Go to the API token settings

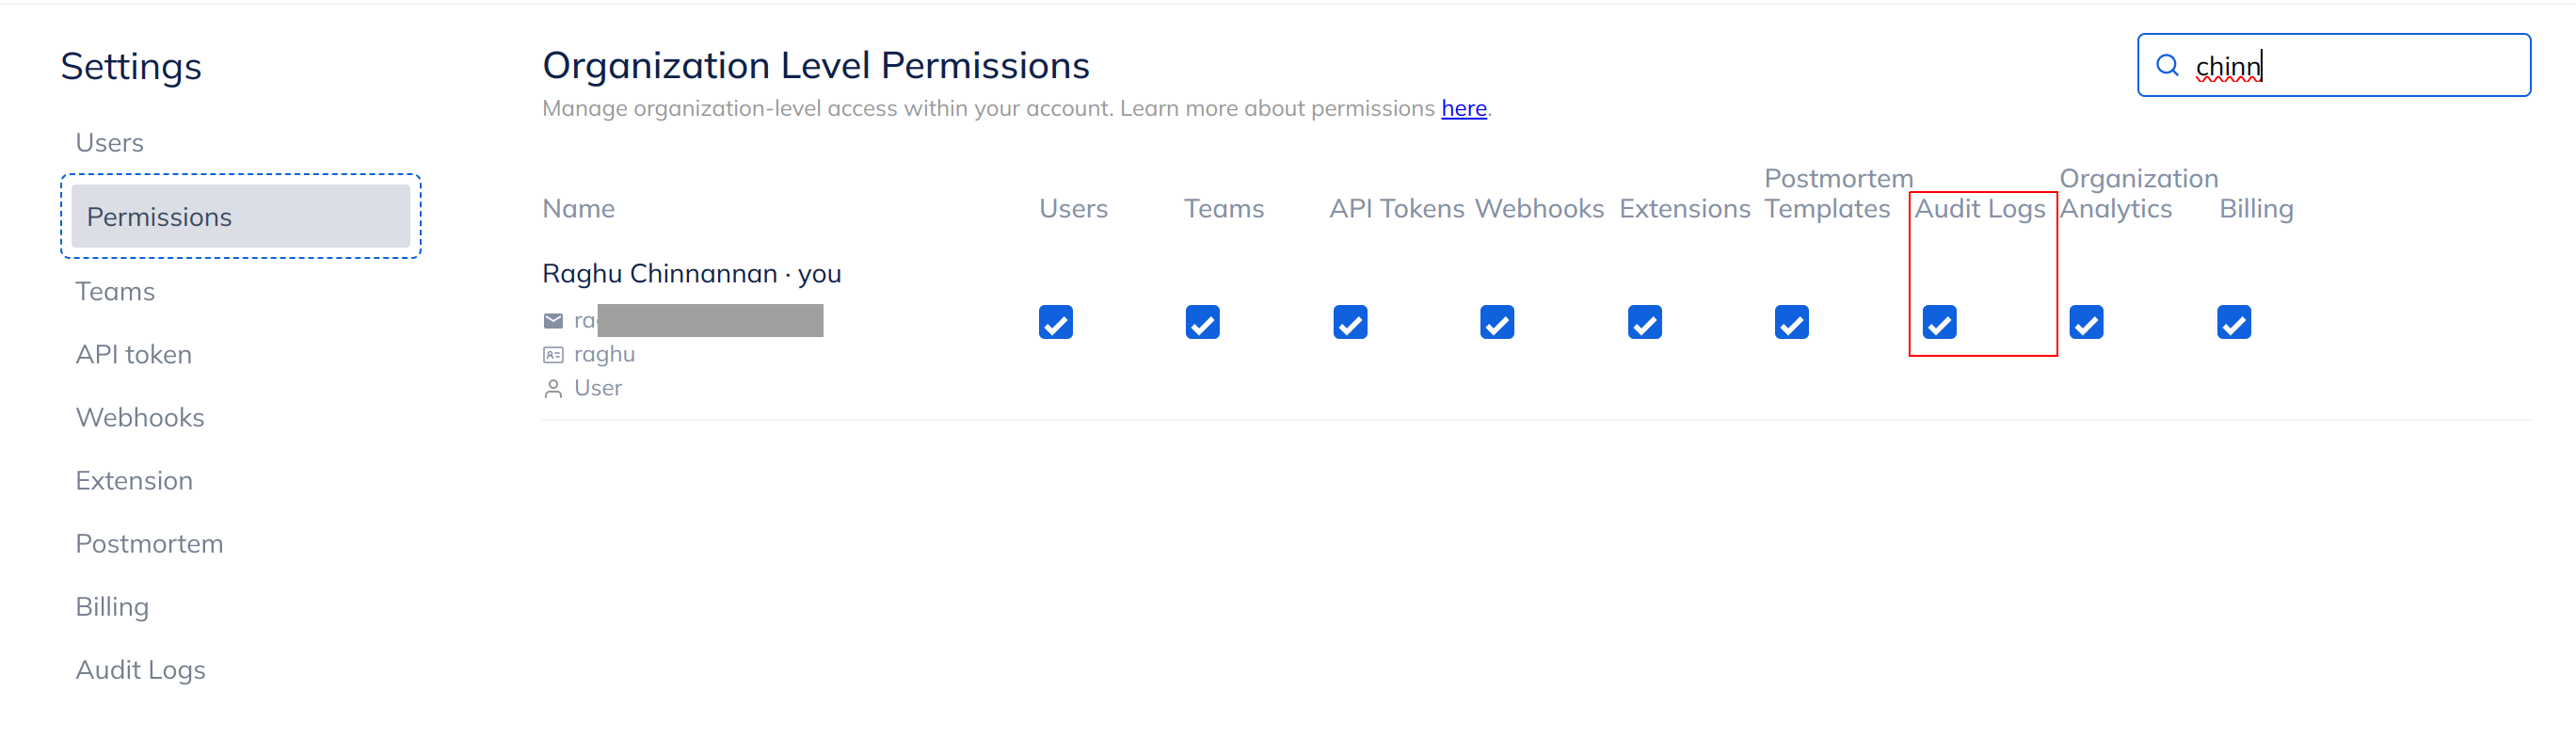pyautogui.click(x=134, y=355)
